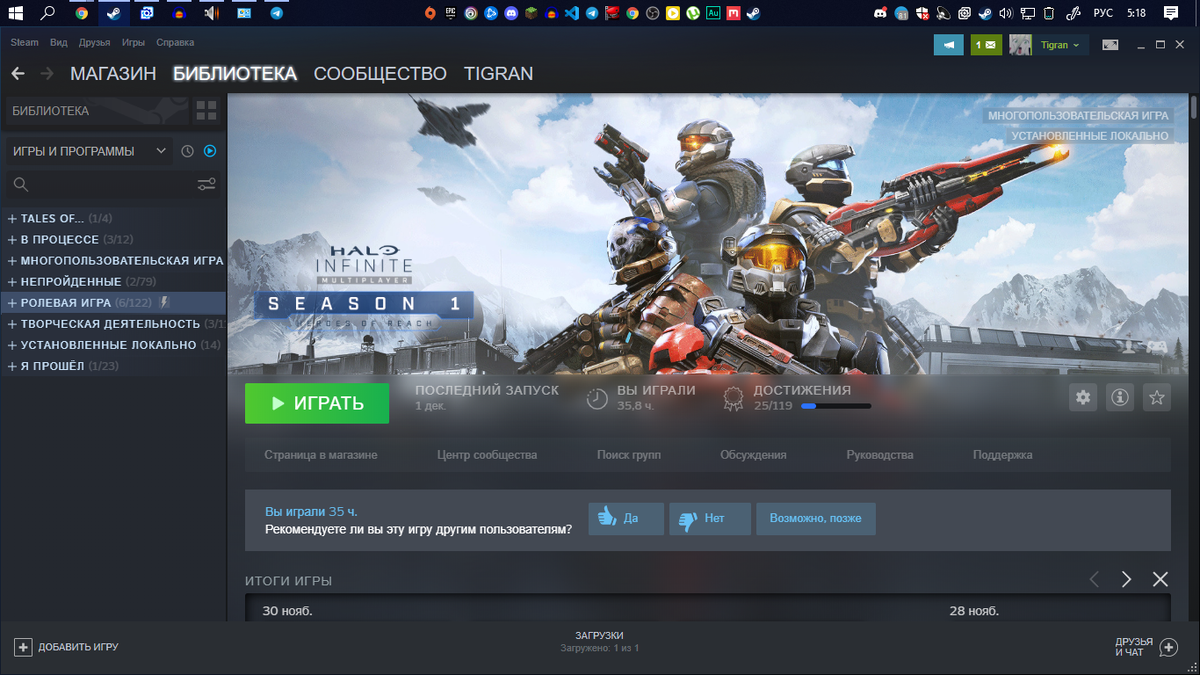
Task: Show next game summary arrow
Action: [1127, 580]
